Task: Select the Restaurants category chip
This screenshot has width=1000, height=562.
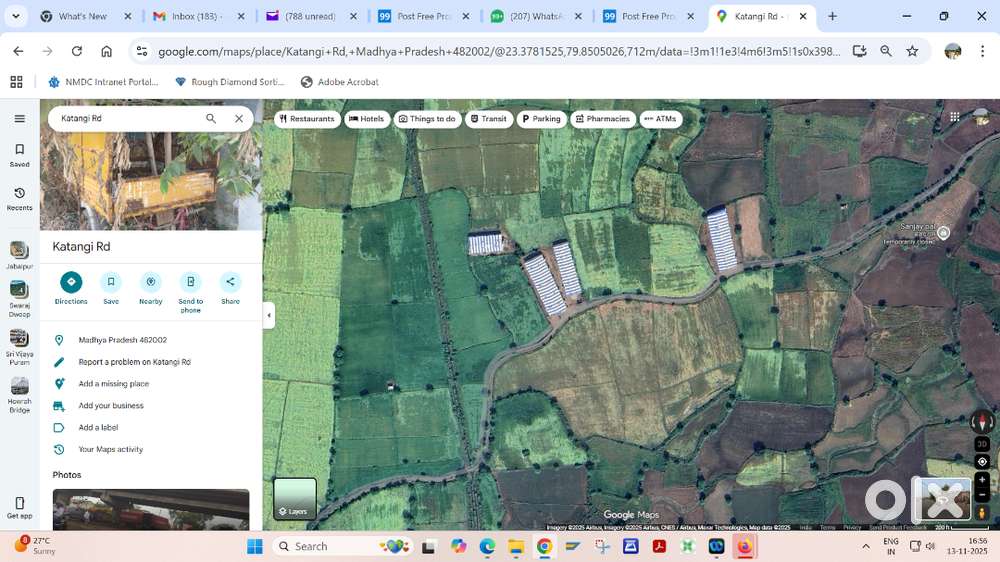Action: click(307, 119)
